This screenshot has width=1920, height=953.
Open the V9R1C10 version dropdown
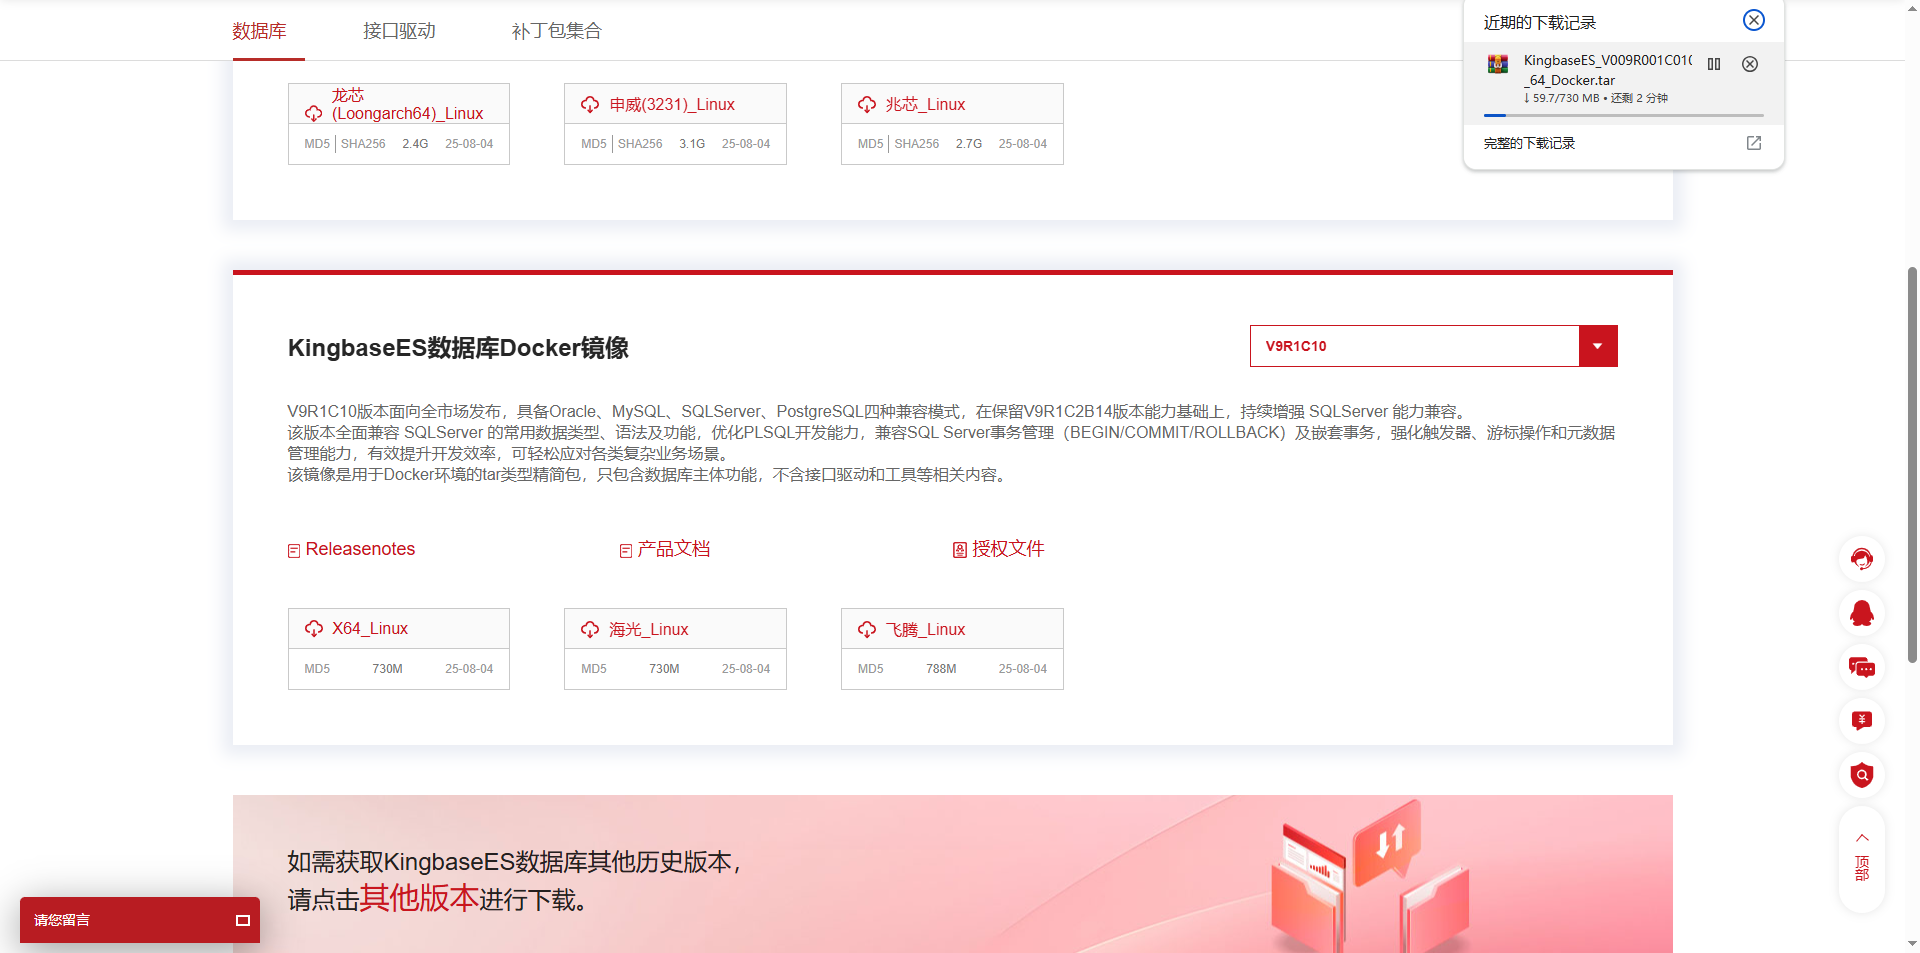tap(1434, 346)
